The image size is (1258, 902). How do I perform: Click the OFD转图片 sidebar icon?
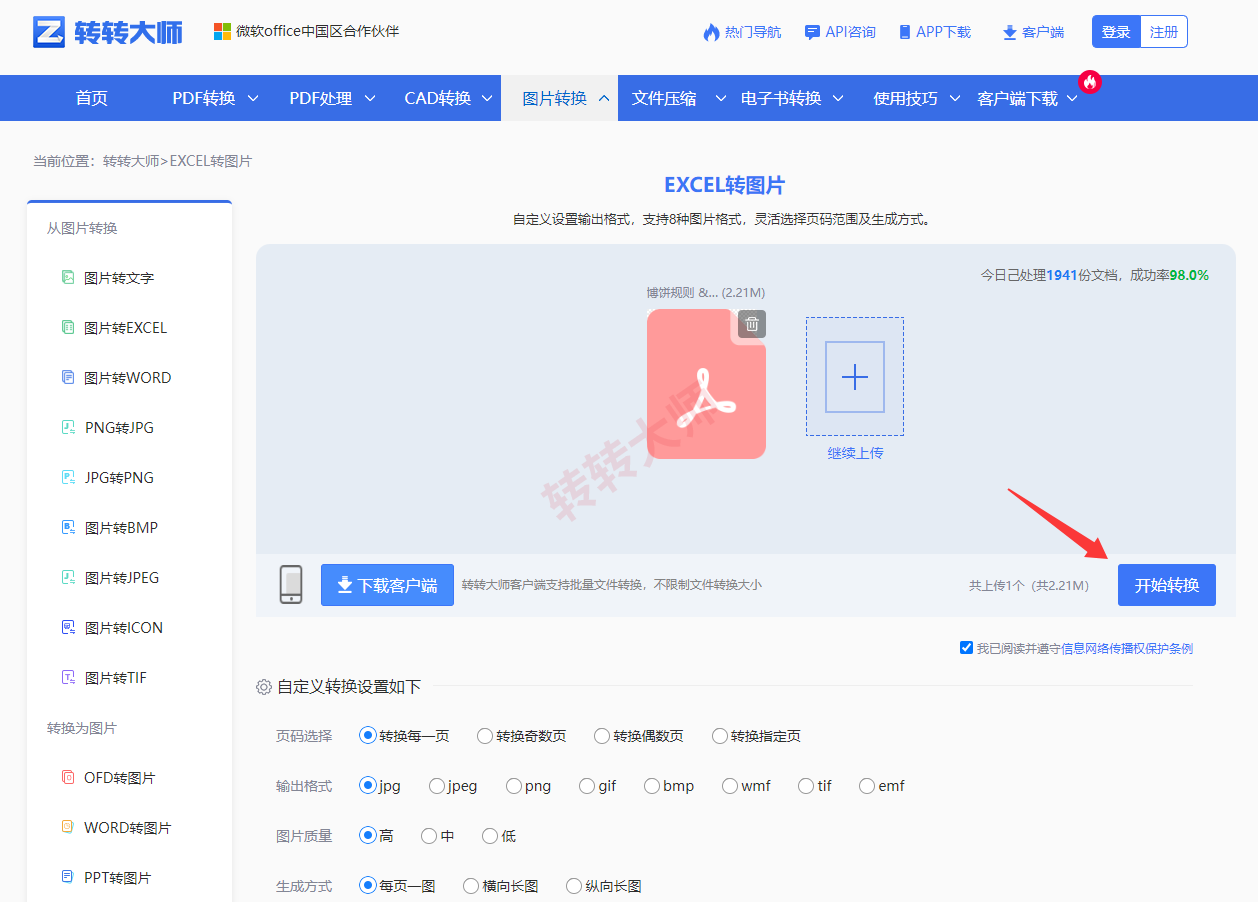click(x=68, y=777)
